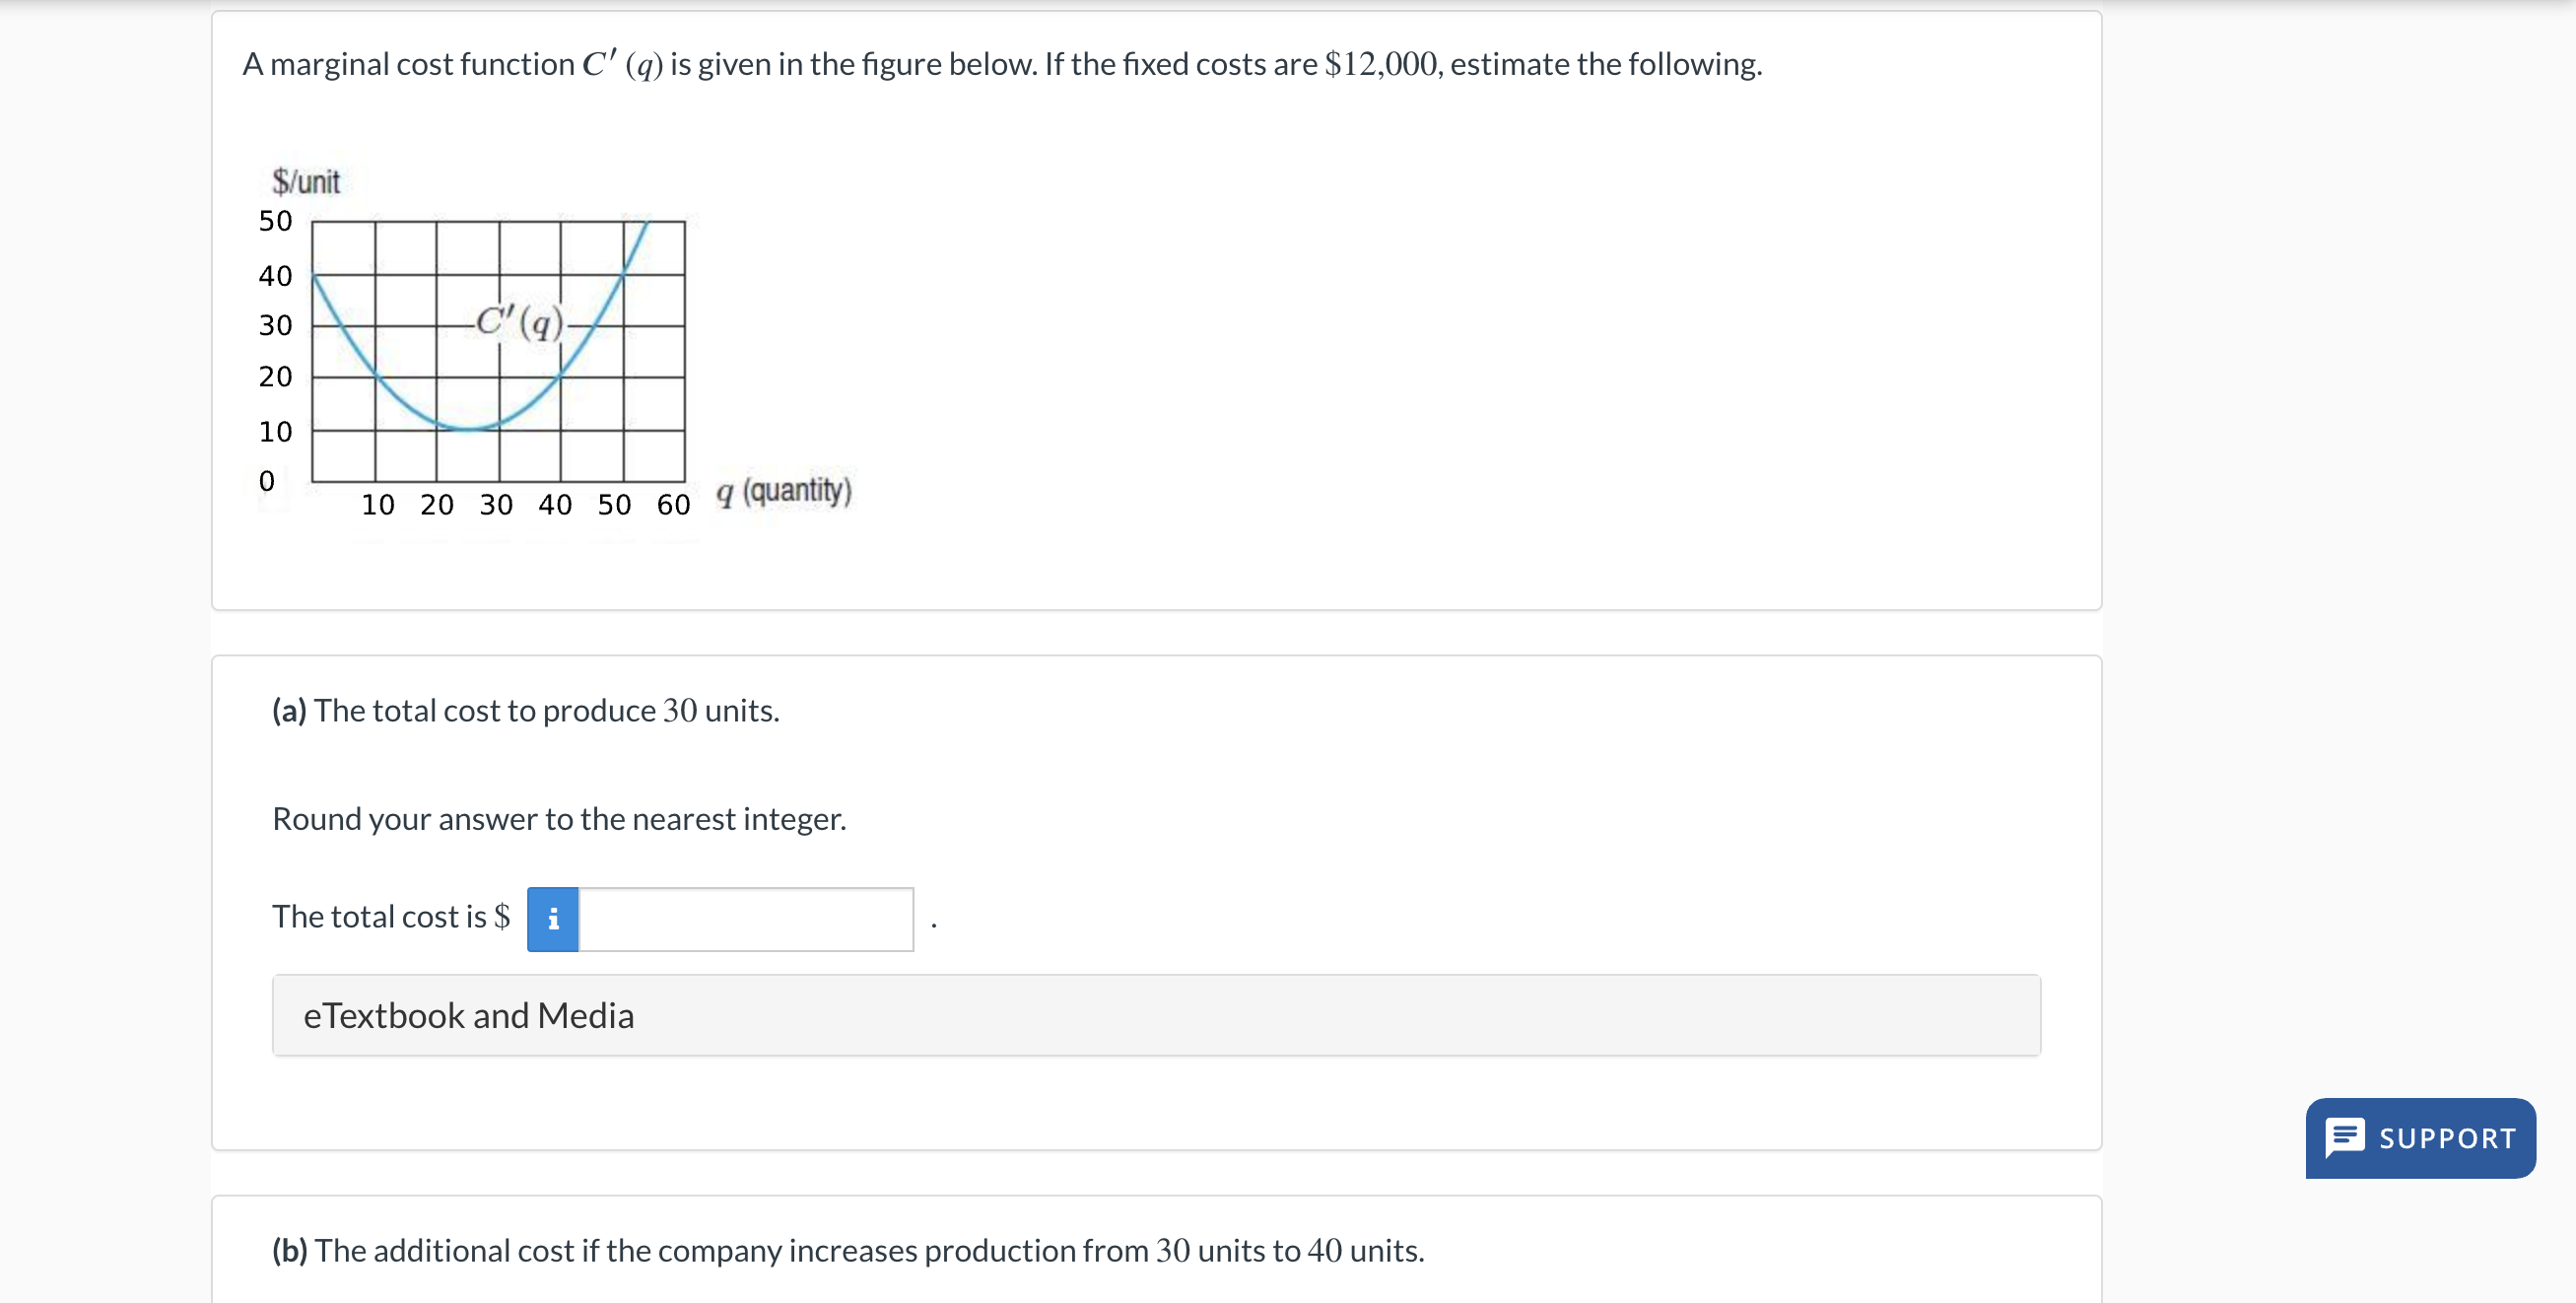The width and height of the screenshot is (2576, 1303).
Task: Click the 30 mark on the quantity axis
Action: (495, 505)
